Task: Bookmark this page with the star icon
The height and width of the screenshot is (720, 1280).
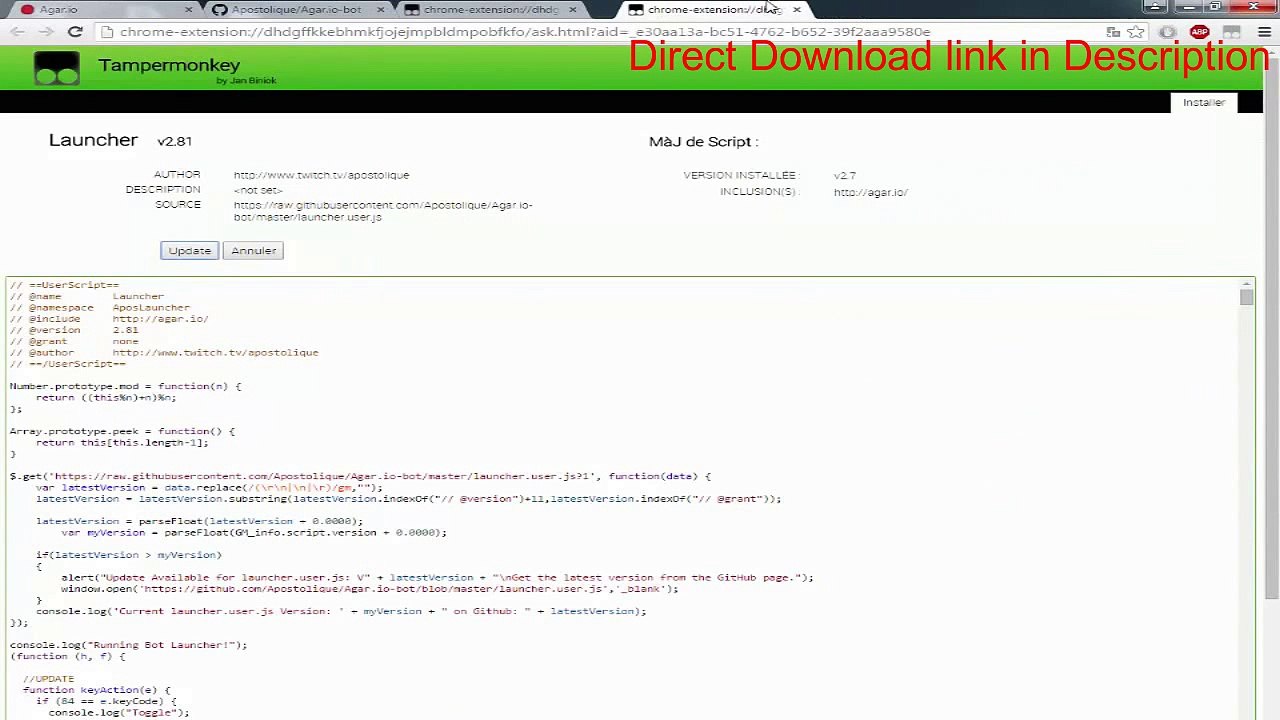Action: coord(1136,32)
